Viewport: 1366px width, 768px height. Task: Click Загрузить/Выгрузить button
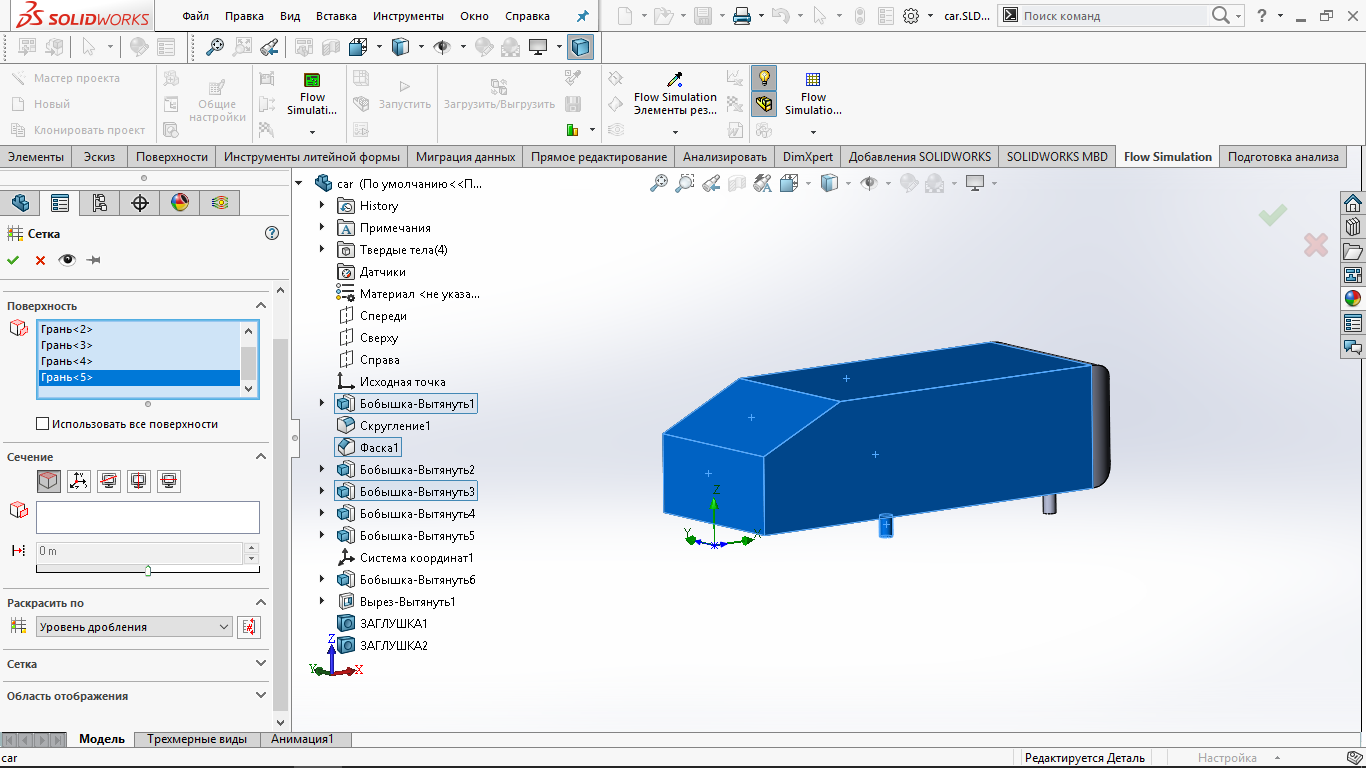pos(499,96)
